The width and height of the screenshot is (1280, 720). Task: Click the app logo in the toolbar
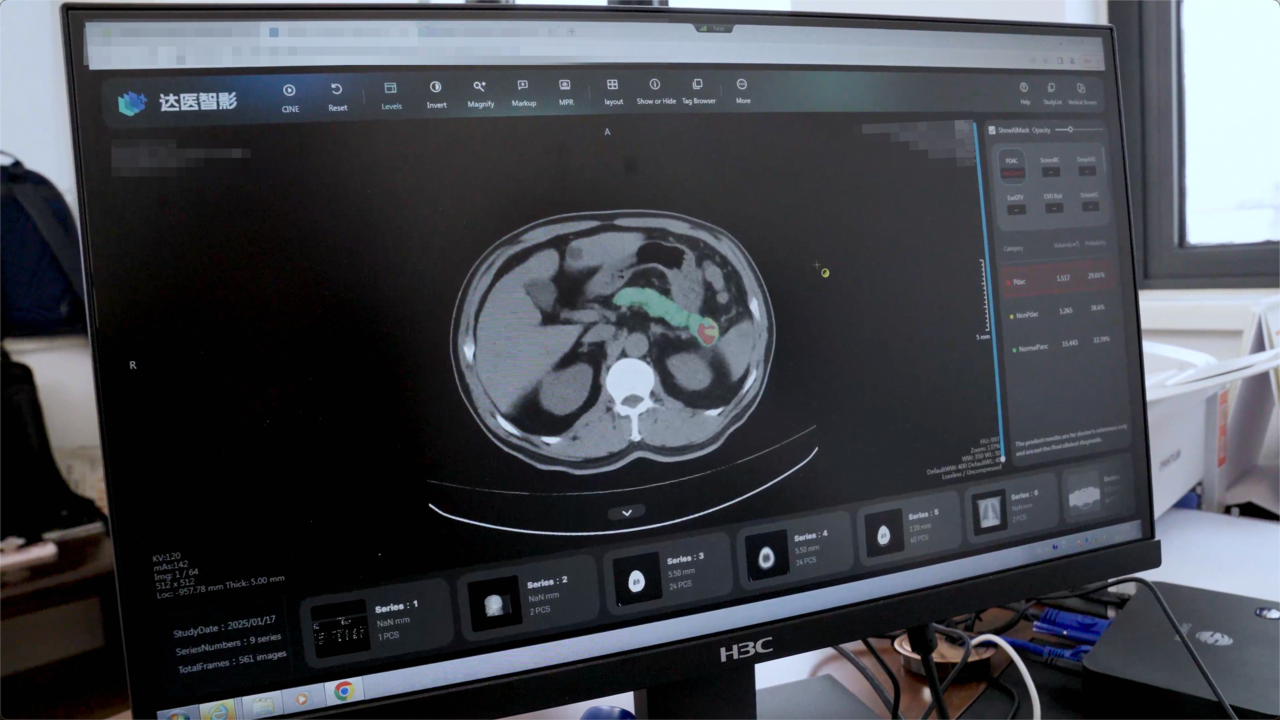point(177,102)
